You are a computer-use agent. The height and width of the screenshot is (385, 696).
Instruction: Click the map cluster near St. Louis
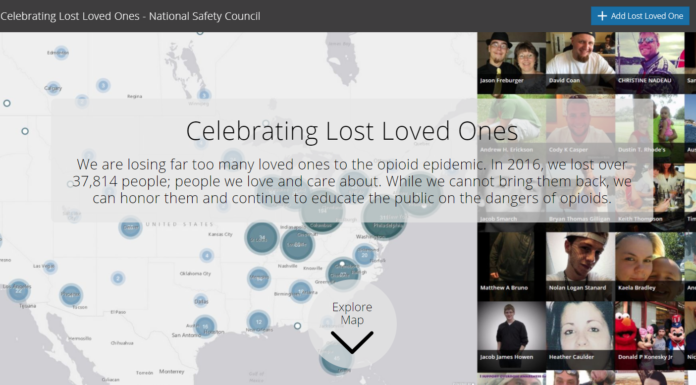pos(261,238)
